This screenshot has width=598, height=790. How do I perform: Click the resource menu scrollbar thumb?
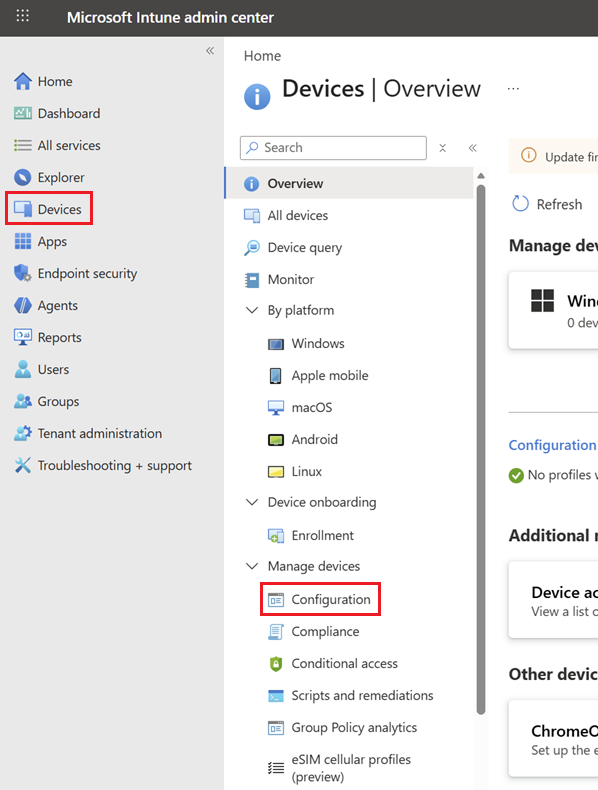click(481, 449)
